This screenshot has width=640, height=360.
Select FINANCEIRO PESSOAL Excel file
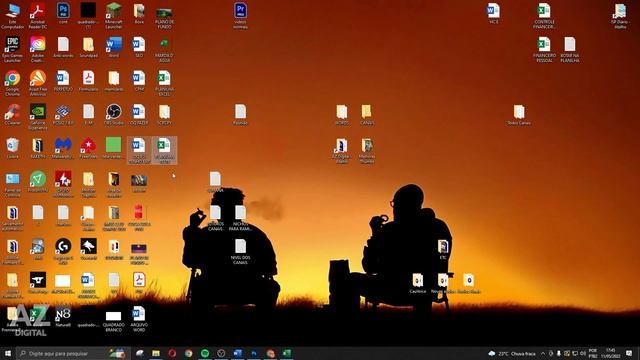(x=544, y=49)
